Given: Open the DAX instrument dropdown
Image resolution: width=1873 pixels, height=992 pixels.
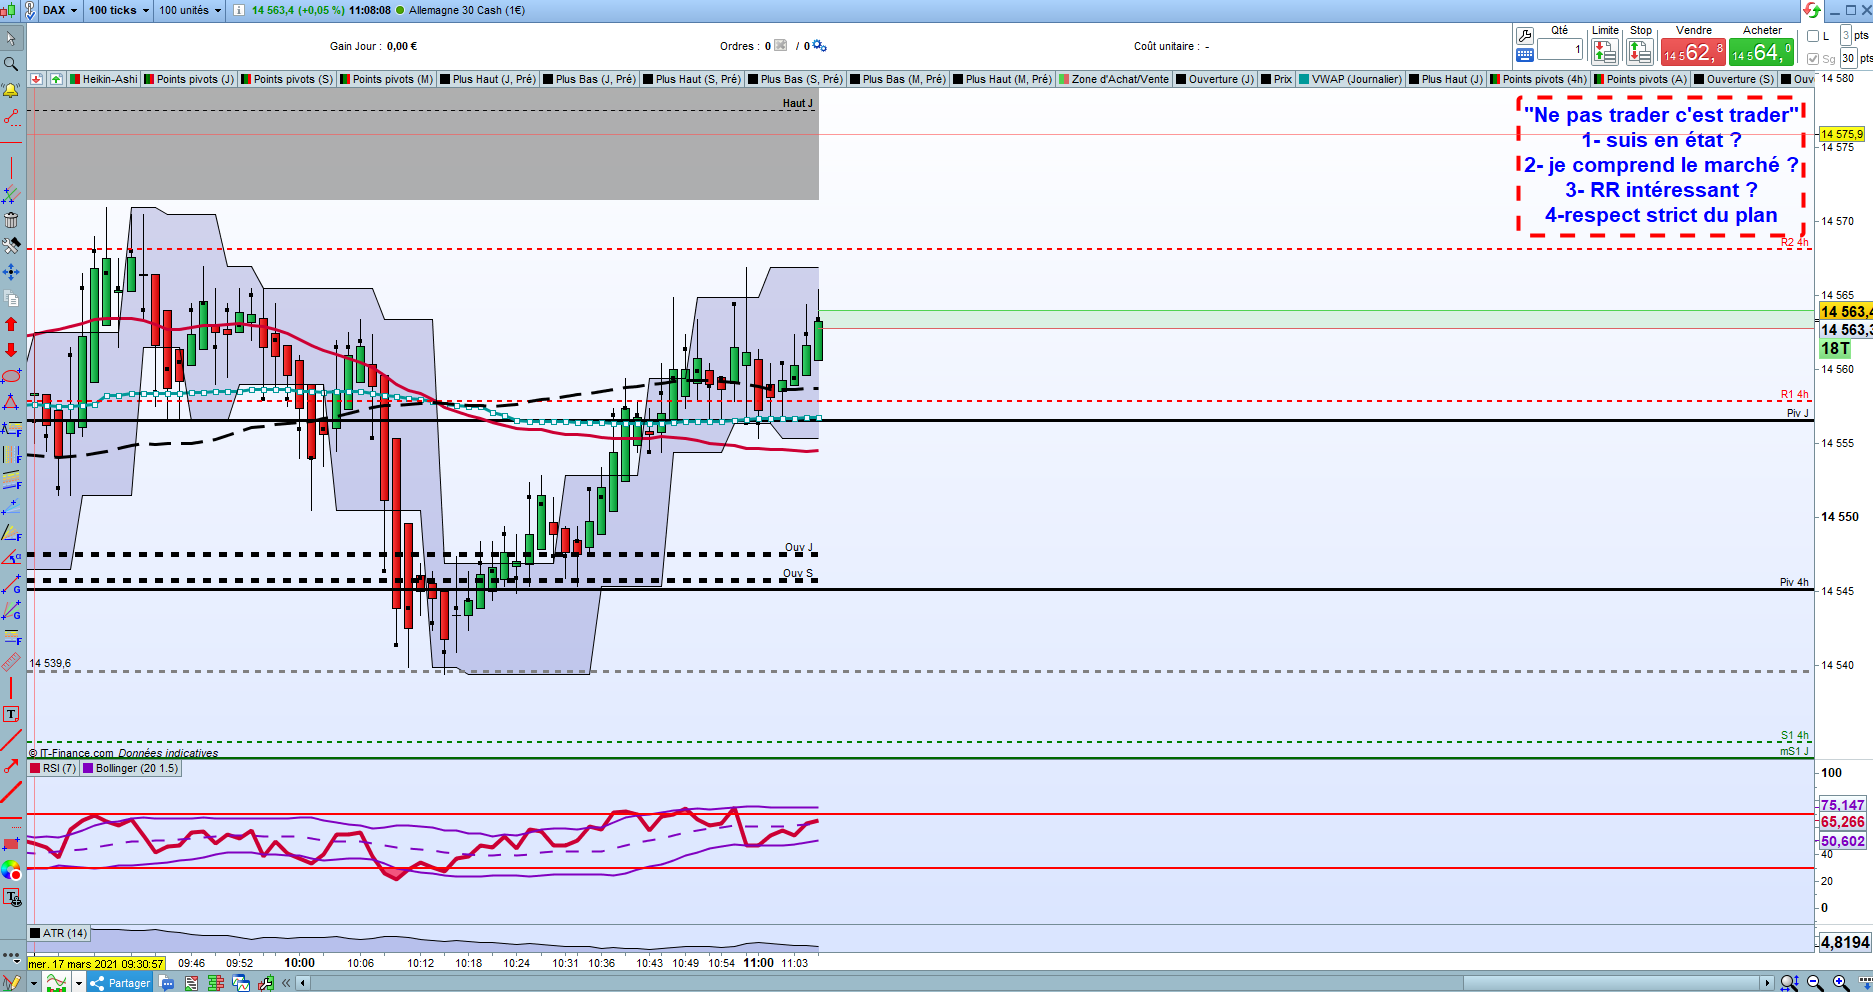Looking at the screenshot, I should point(60,10).
